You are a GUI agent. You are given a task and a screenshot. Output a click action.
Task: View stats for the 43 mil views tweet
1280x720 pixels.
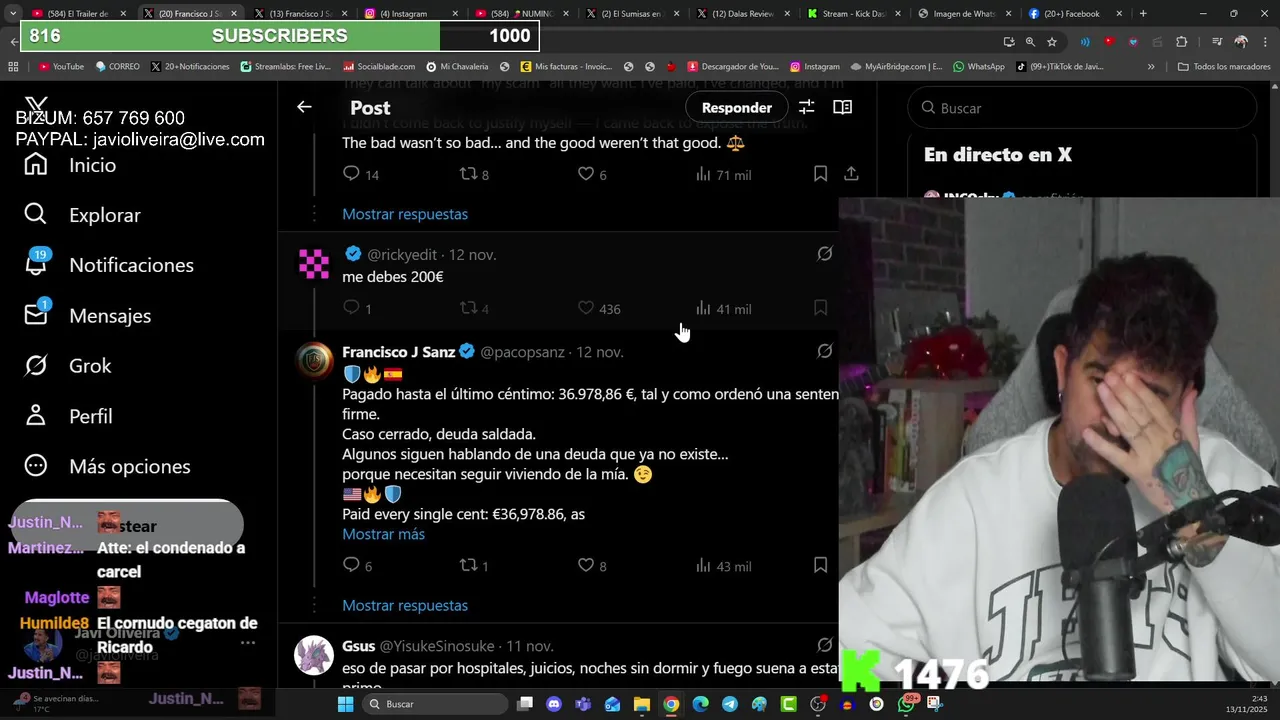pos(723,566)
